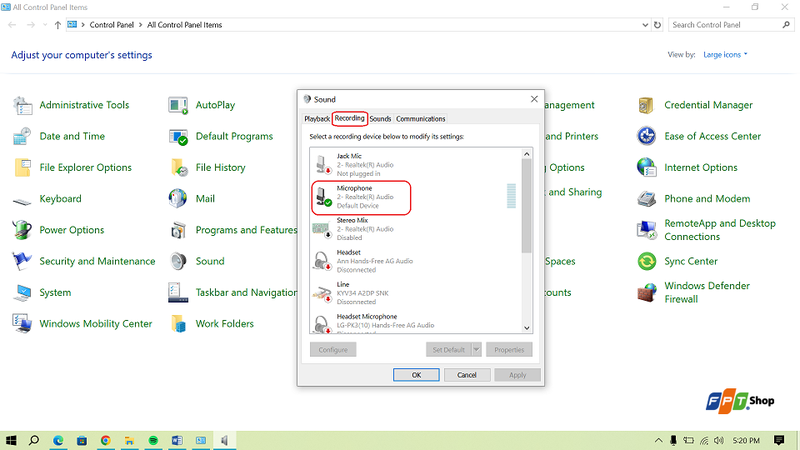800x450 pixels.
Task: Open the Windows Mobility Center icon
Action: pos(22,323)
